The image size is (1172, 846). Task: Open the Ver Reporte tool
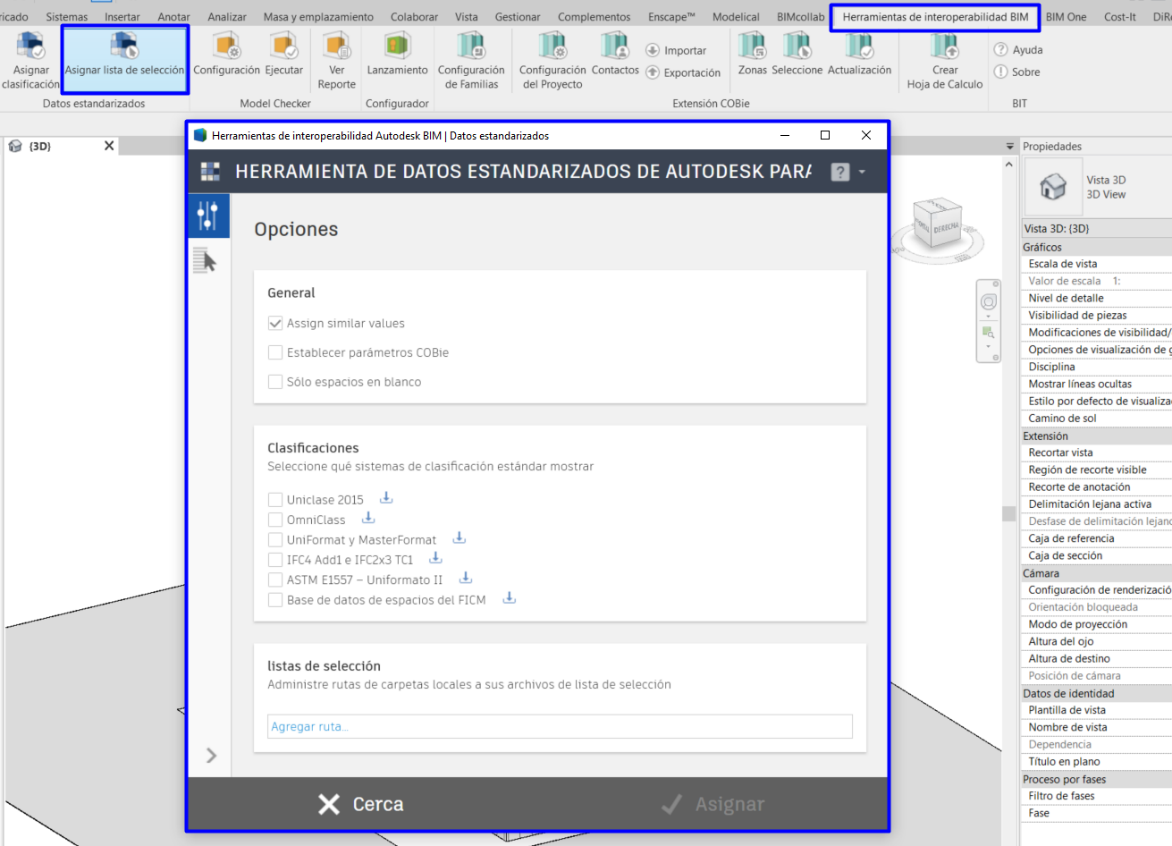click(336, 61)
